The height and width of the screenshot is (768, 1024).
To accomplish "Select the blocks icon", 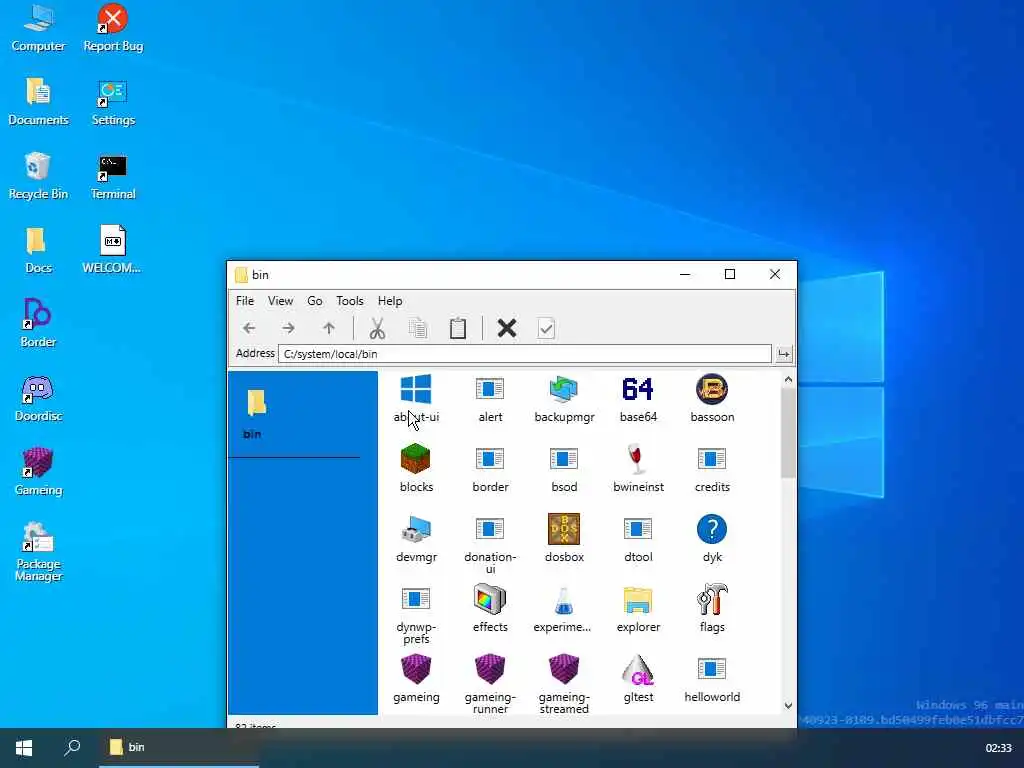I will coord(416,459).
